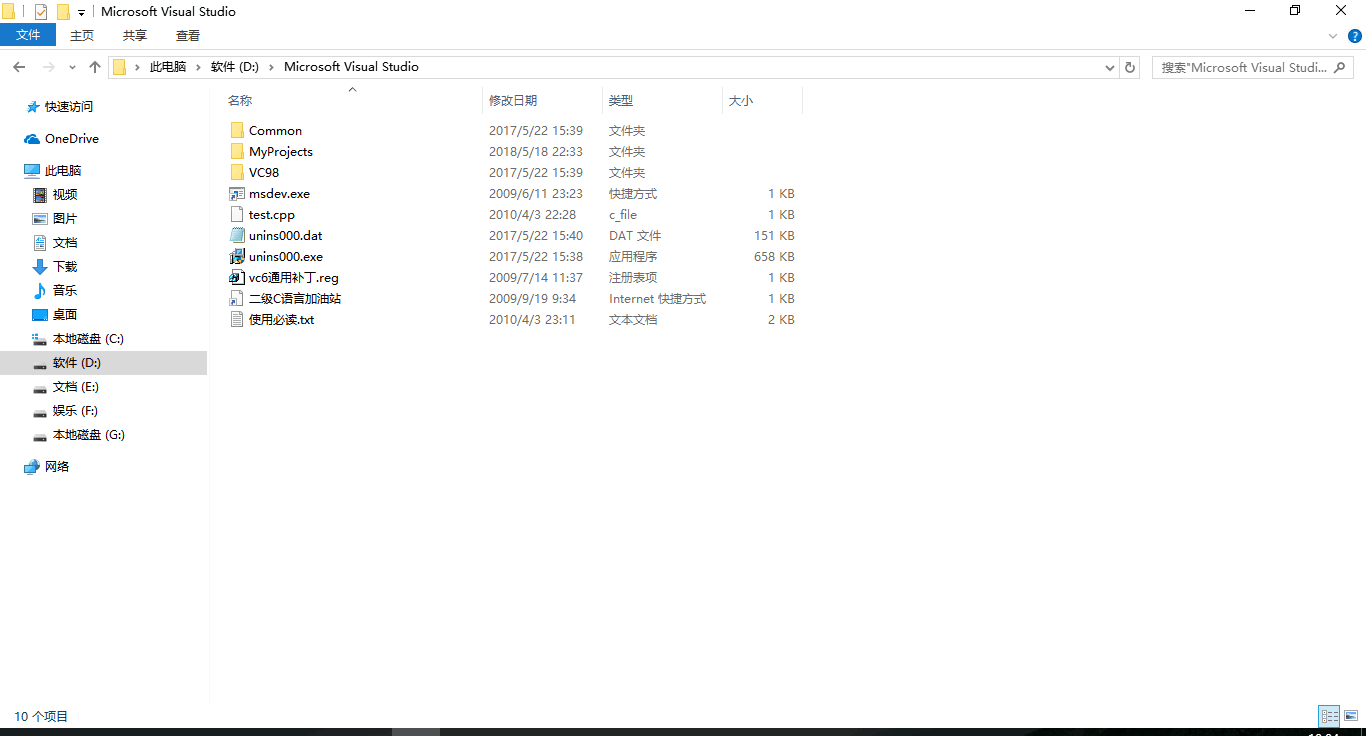1366x736 pixels.
Task: Open the address bar history dropdown
Action: click(x=1110, y=67)
